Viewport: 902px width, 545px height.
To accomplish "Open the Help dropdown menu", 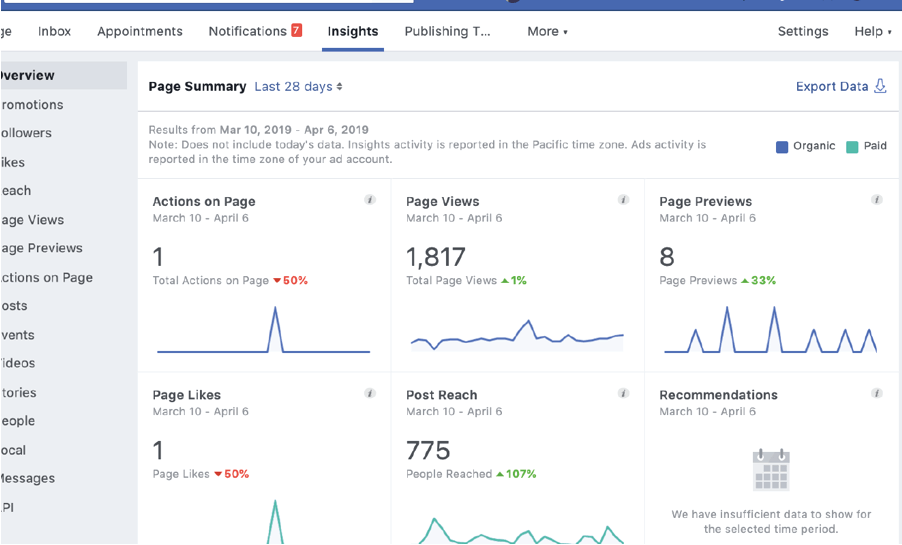I will pos(872,31).
